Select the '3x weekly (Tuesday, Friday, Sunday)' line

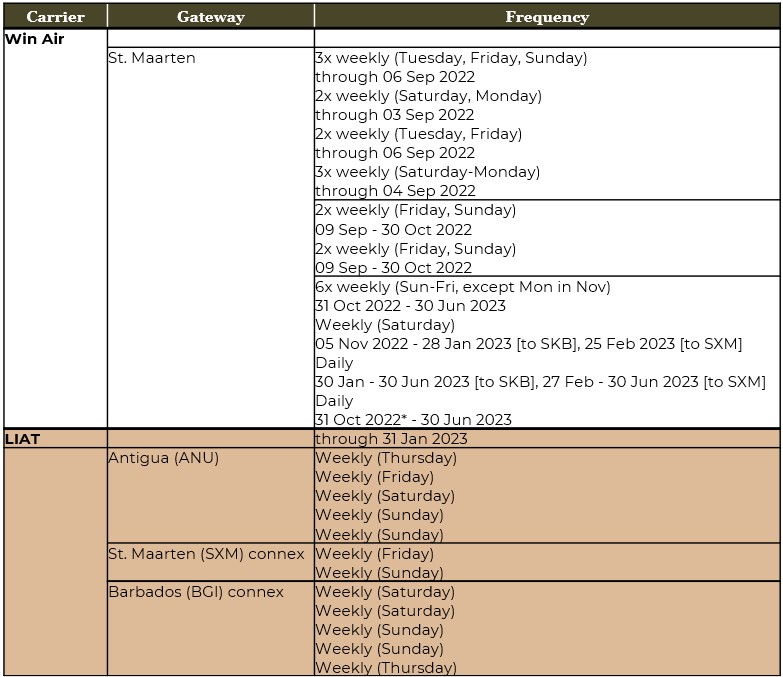(451, 58)
